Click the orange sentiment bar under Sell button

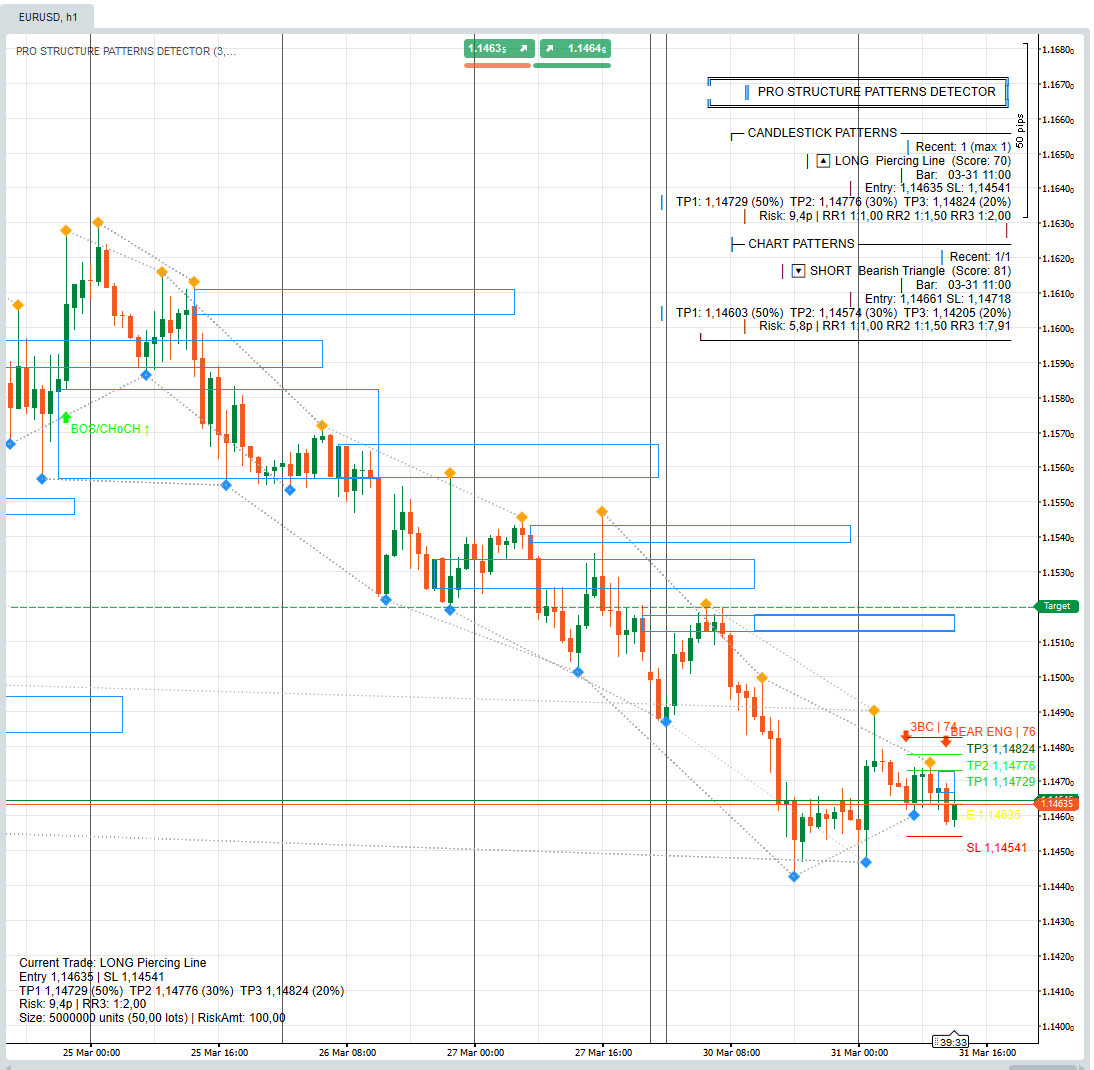[x=497, y=66]
